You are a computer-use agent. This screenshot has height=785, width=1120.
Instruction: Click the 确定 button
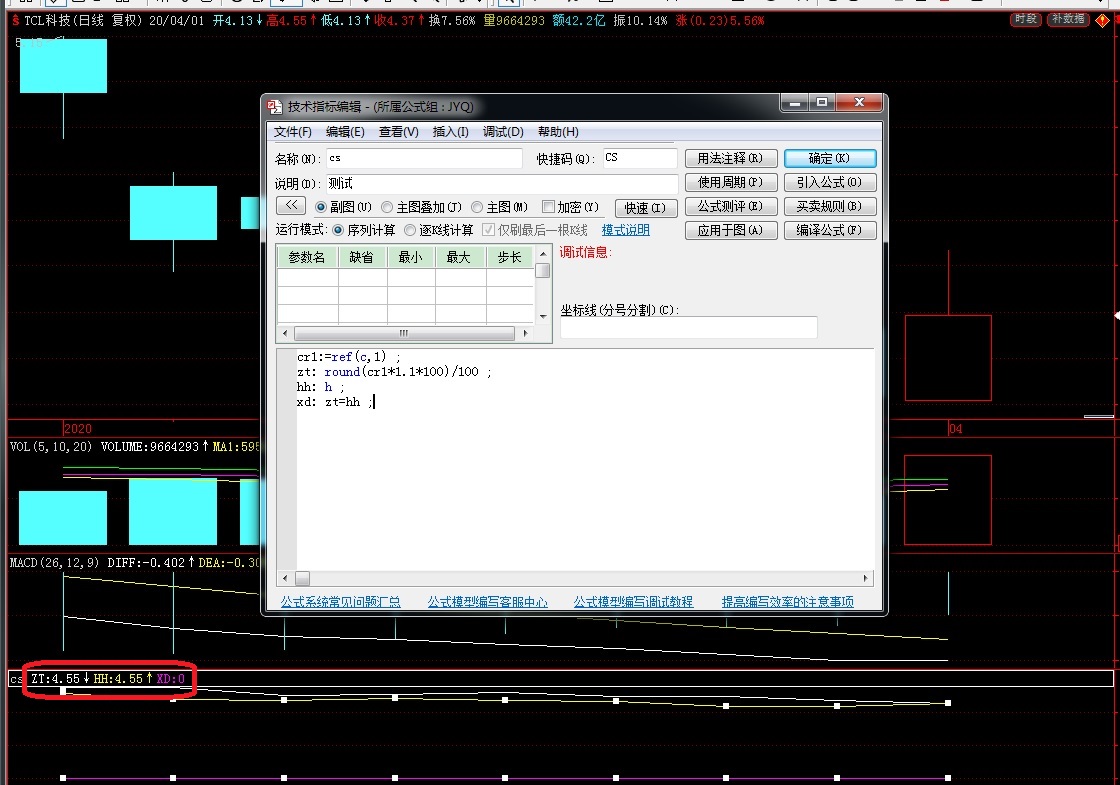coord(830,158)
